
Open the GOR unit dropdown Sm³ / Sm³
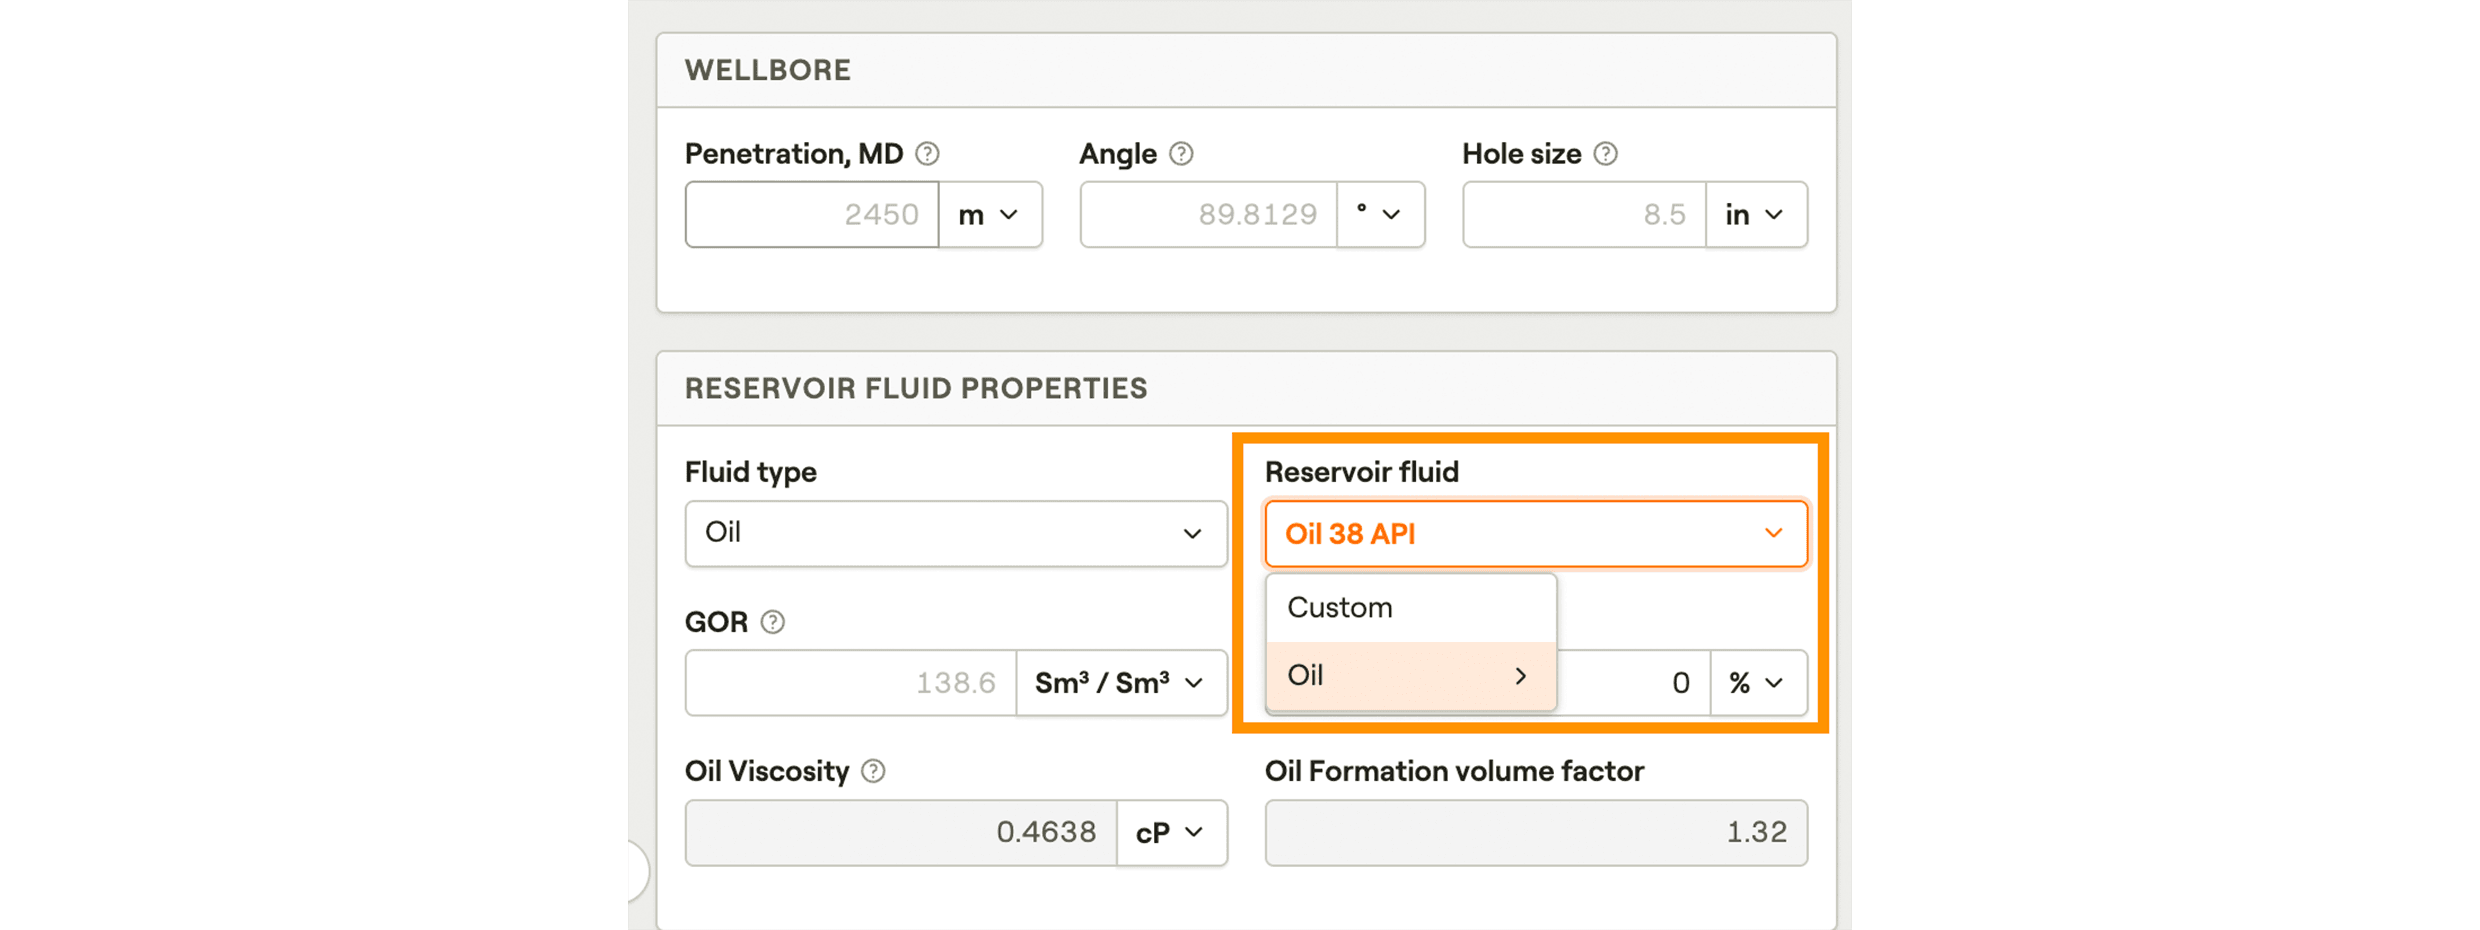point(1120,683)
